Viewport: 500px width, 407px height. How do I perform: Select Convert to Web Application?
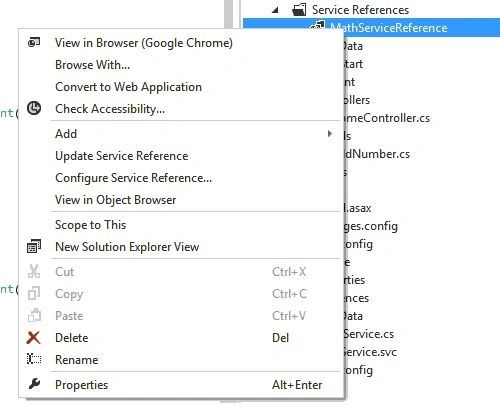128,87
